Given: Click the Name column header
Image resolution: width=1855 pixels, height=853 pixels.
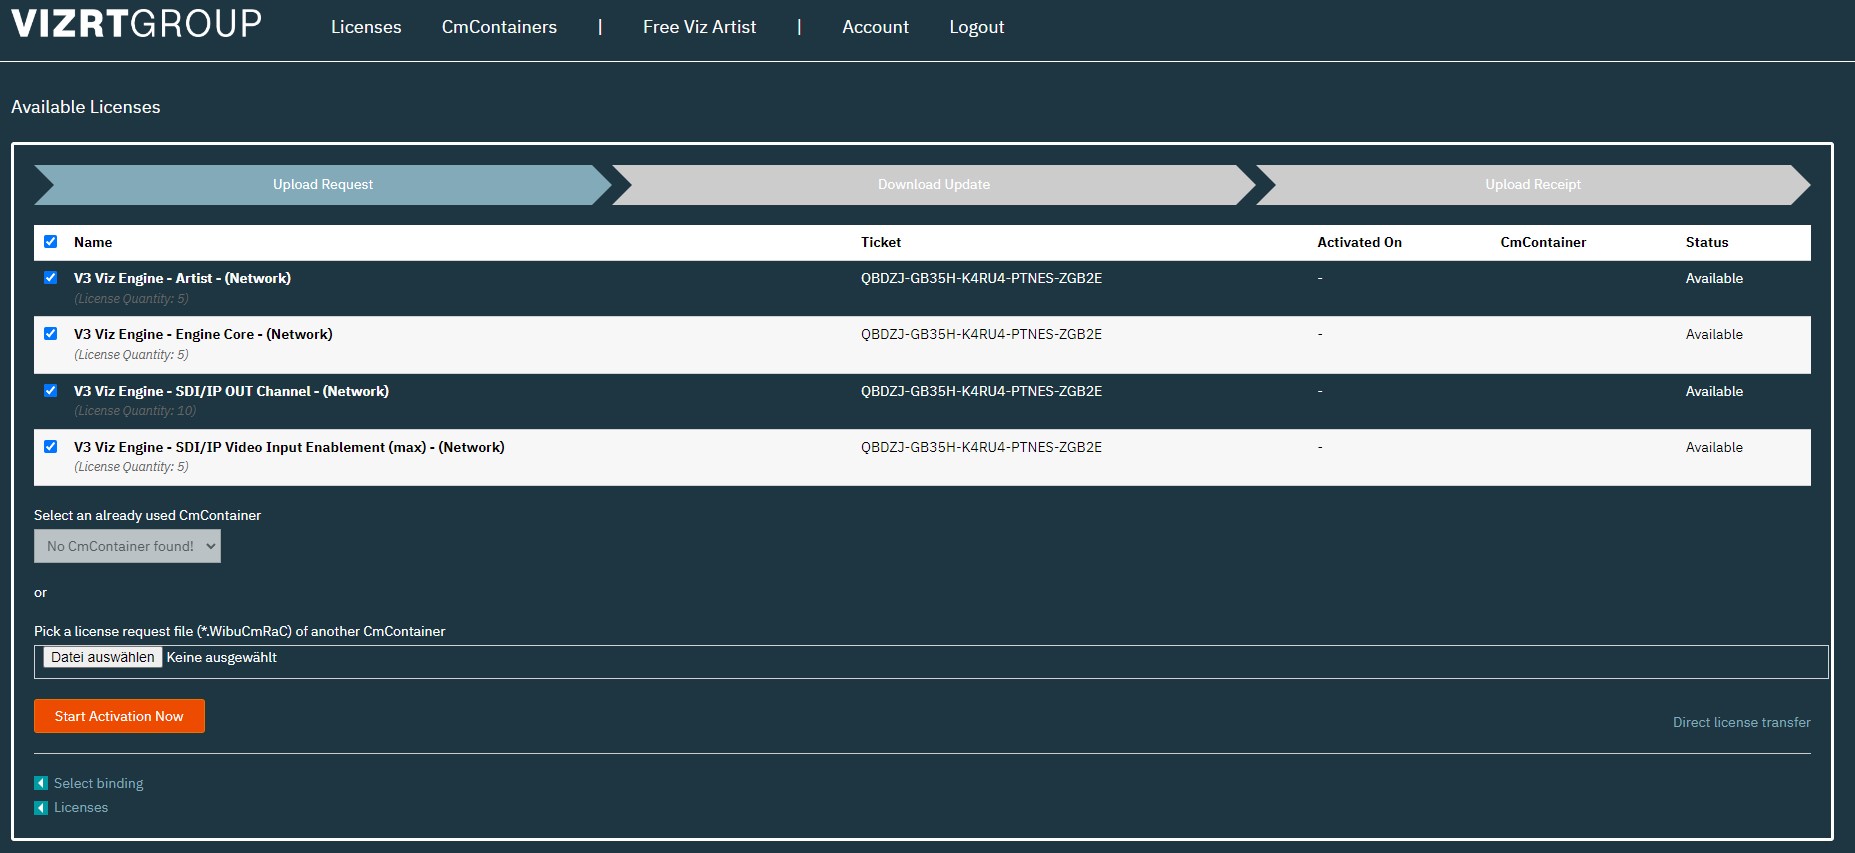Looking at the screenshot, I should (93, 242).
